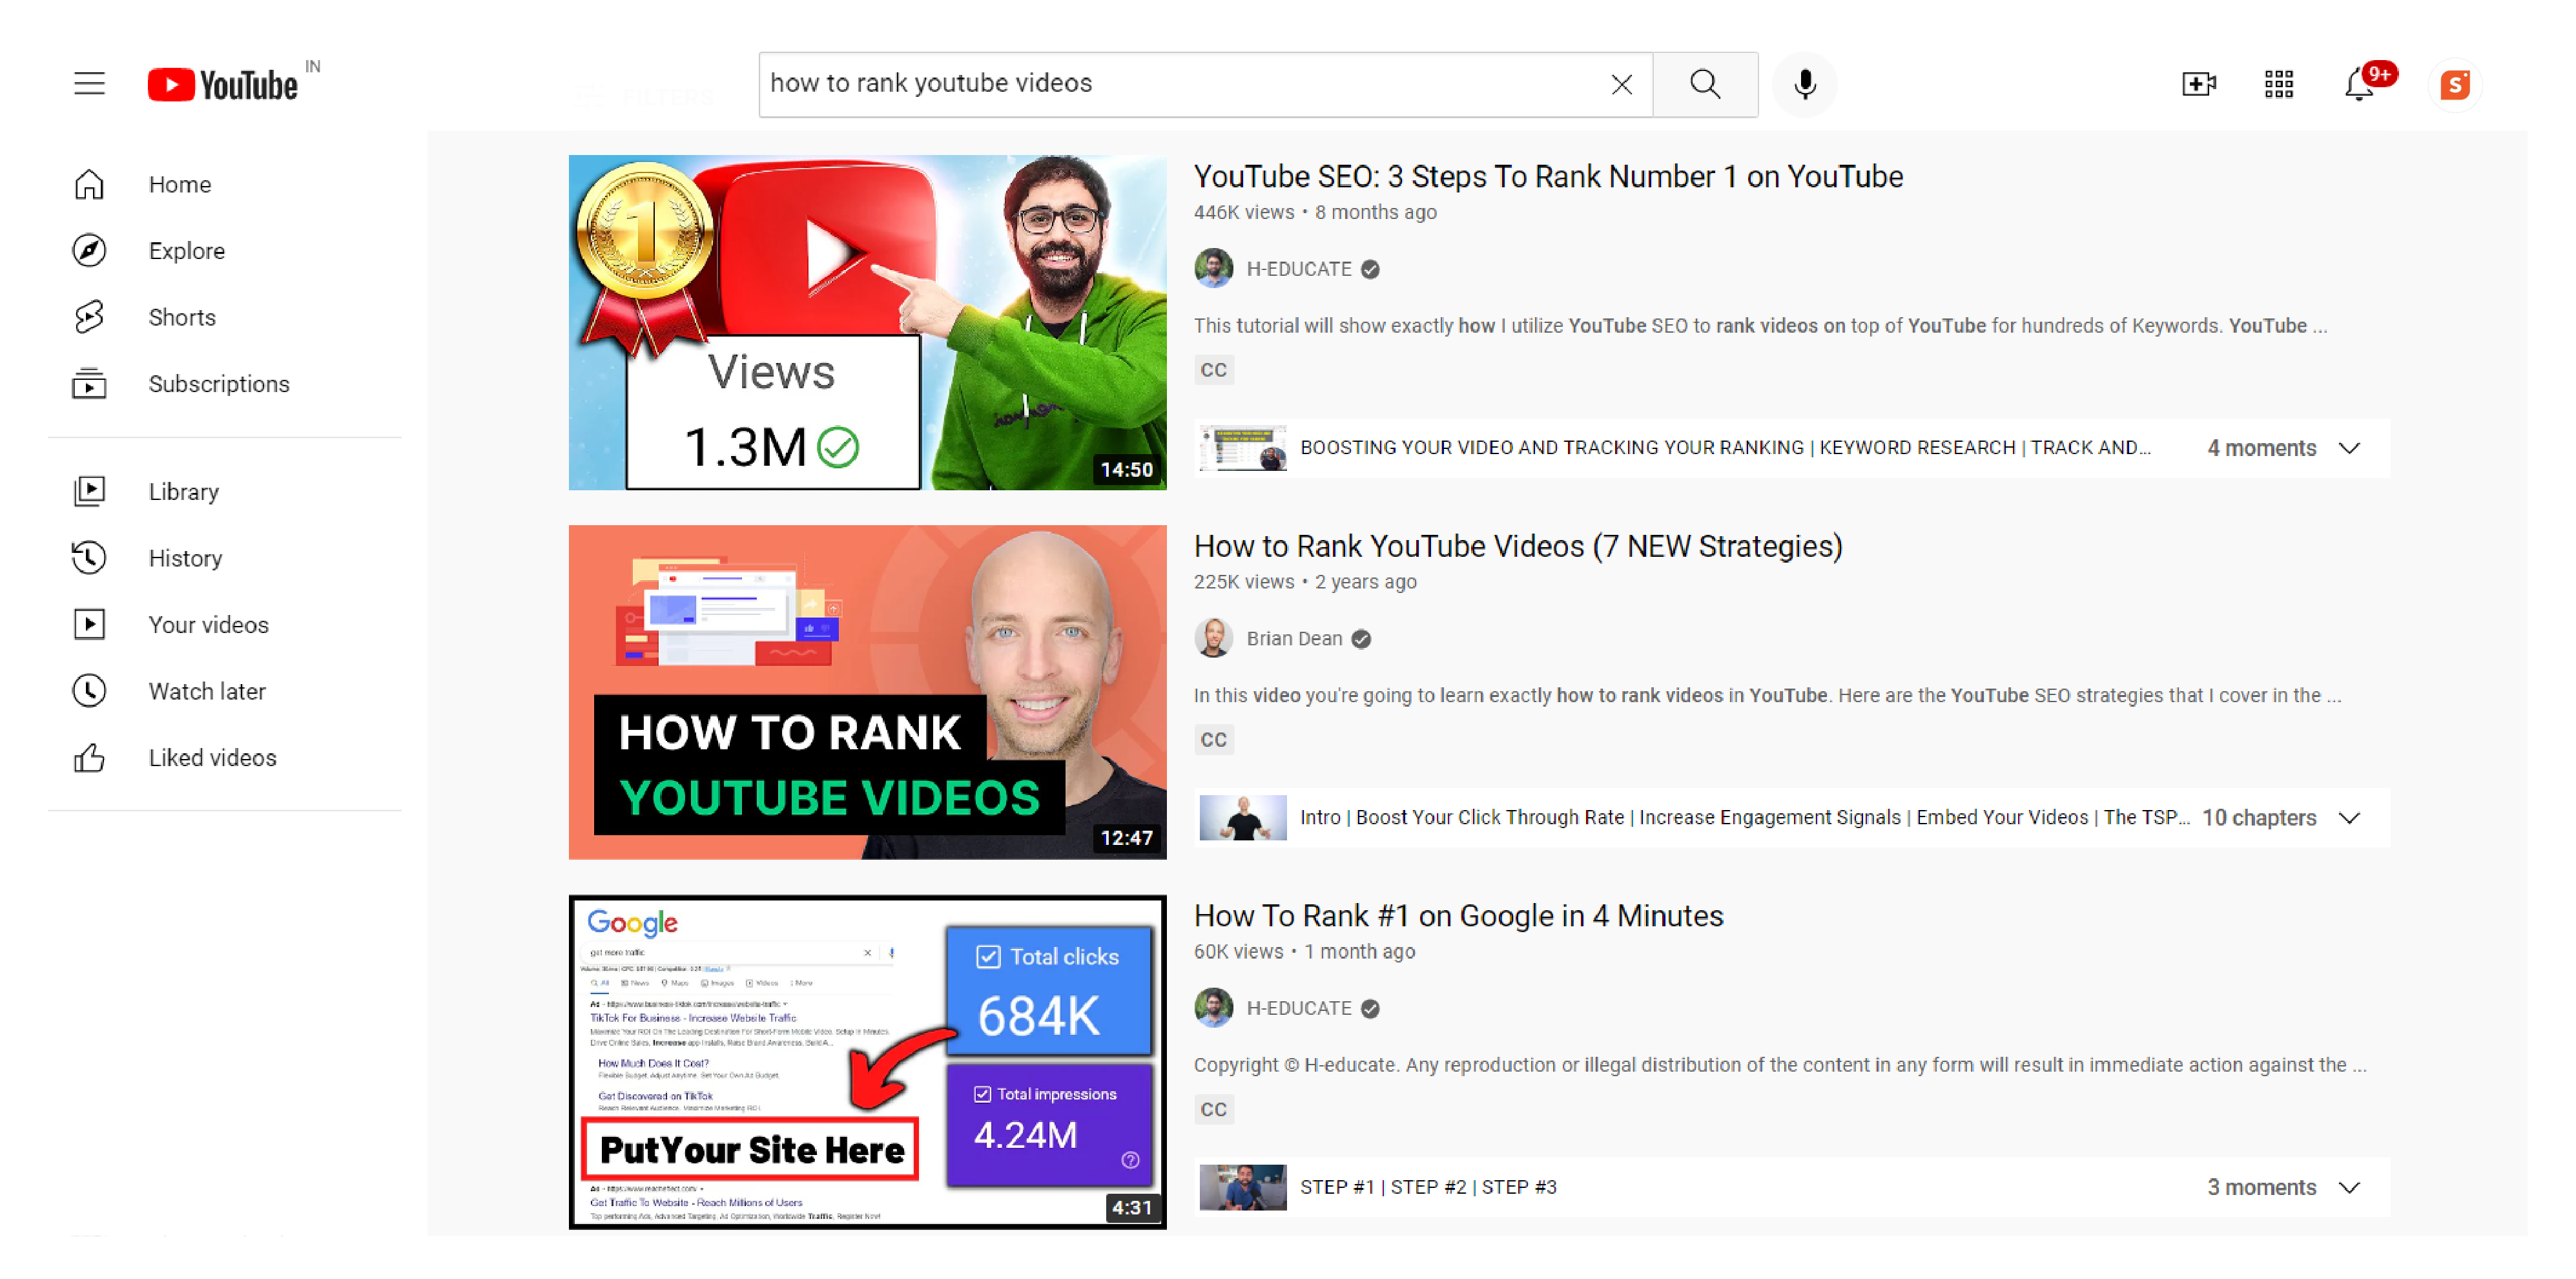2576x1279 pixels.
Task: Click BOOSTING YOUR VIDEO moments thumbnail
Action: pyautogui.click(x=1242, y=448)
